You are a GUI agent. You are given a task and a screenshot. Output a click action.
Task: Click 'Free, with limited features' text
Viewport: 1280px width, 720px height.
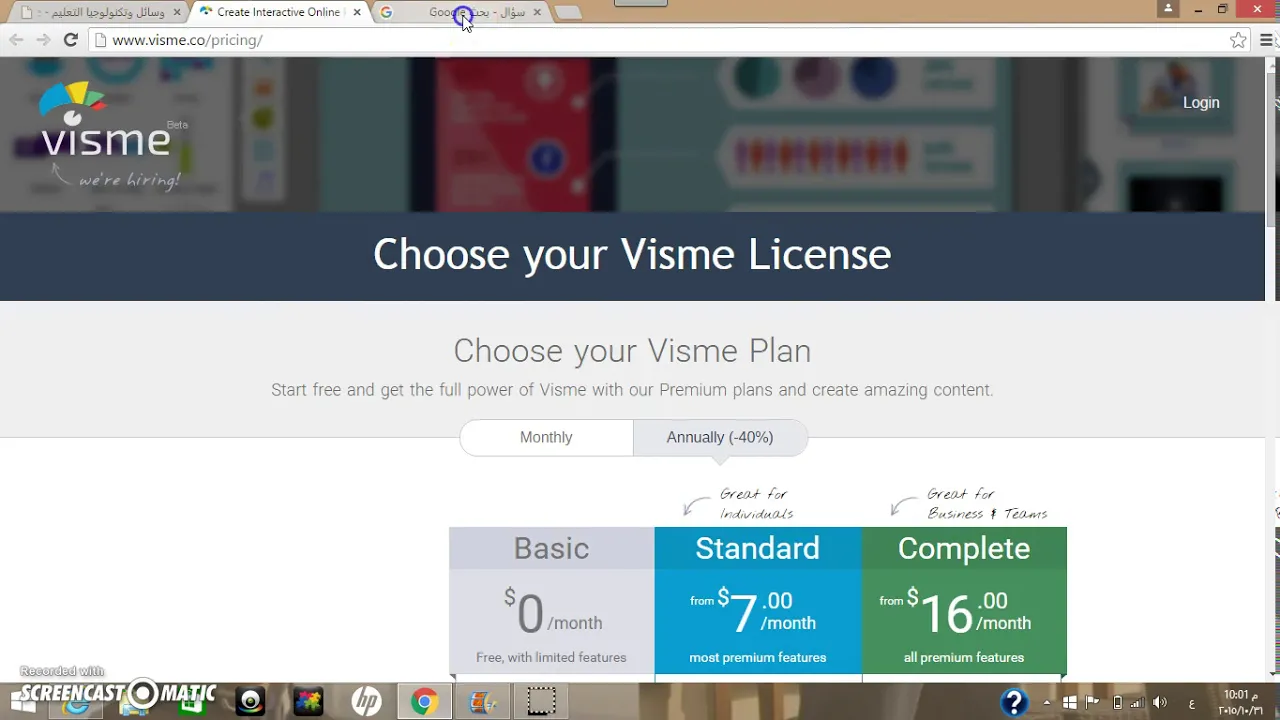click(551, 657)
